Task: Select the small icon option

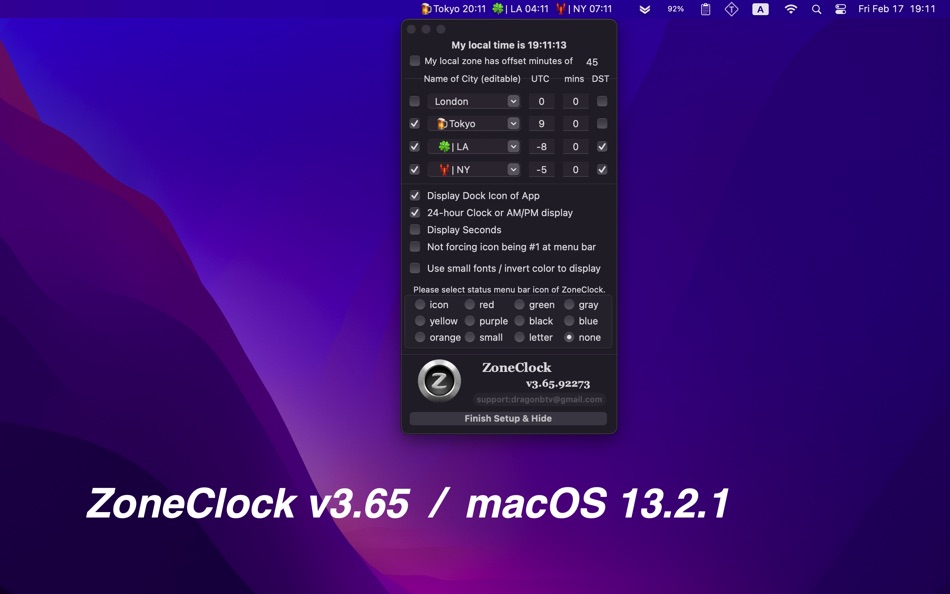Action: coord(470,338)
